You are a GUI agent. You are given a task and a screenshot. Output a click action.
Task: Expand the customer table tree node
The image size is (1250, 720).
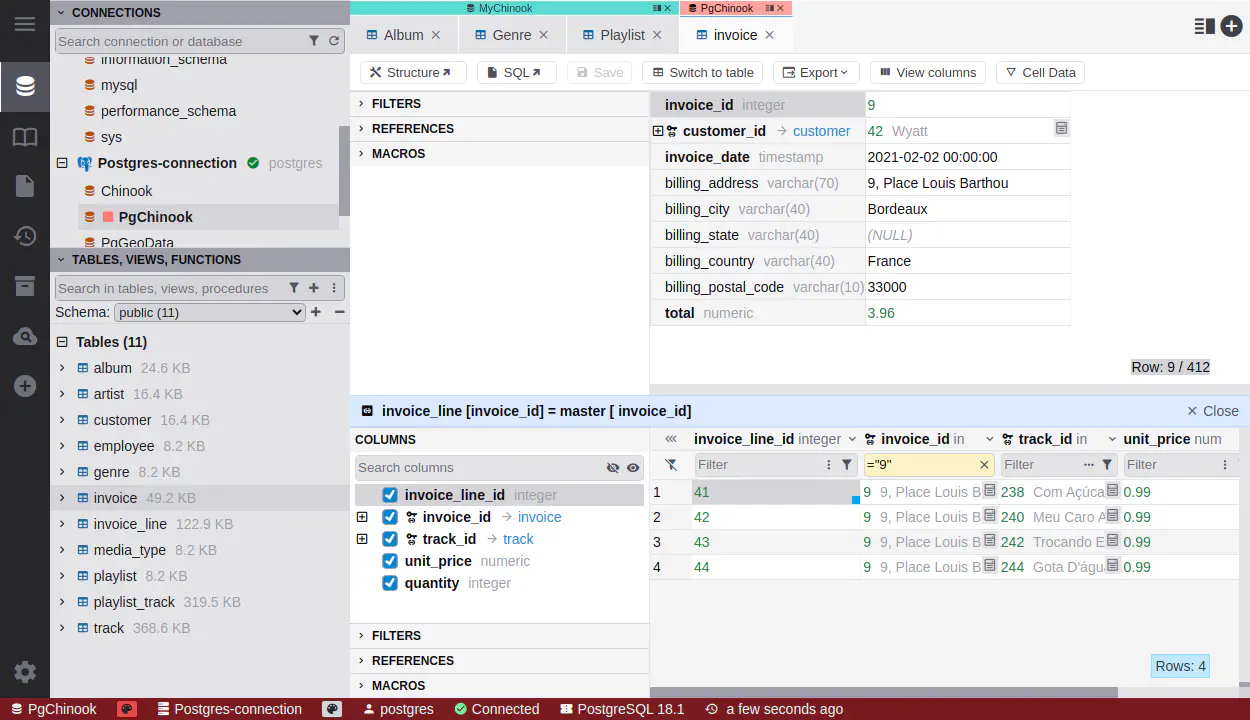62,420
